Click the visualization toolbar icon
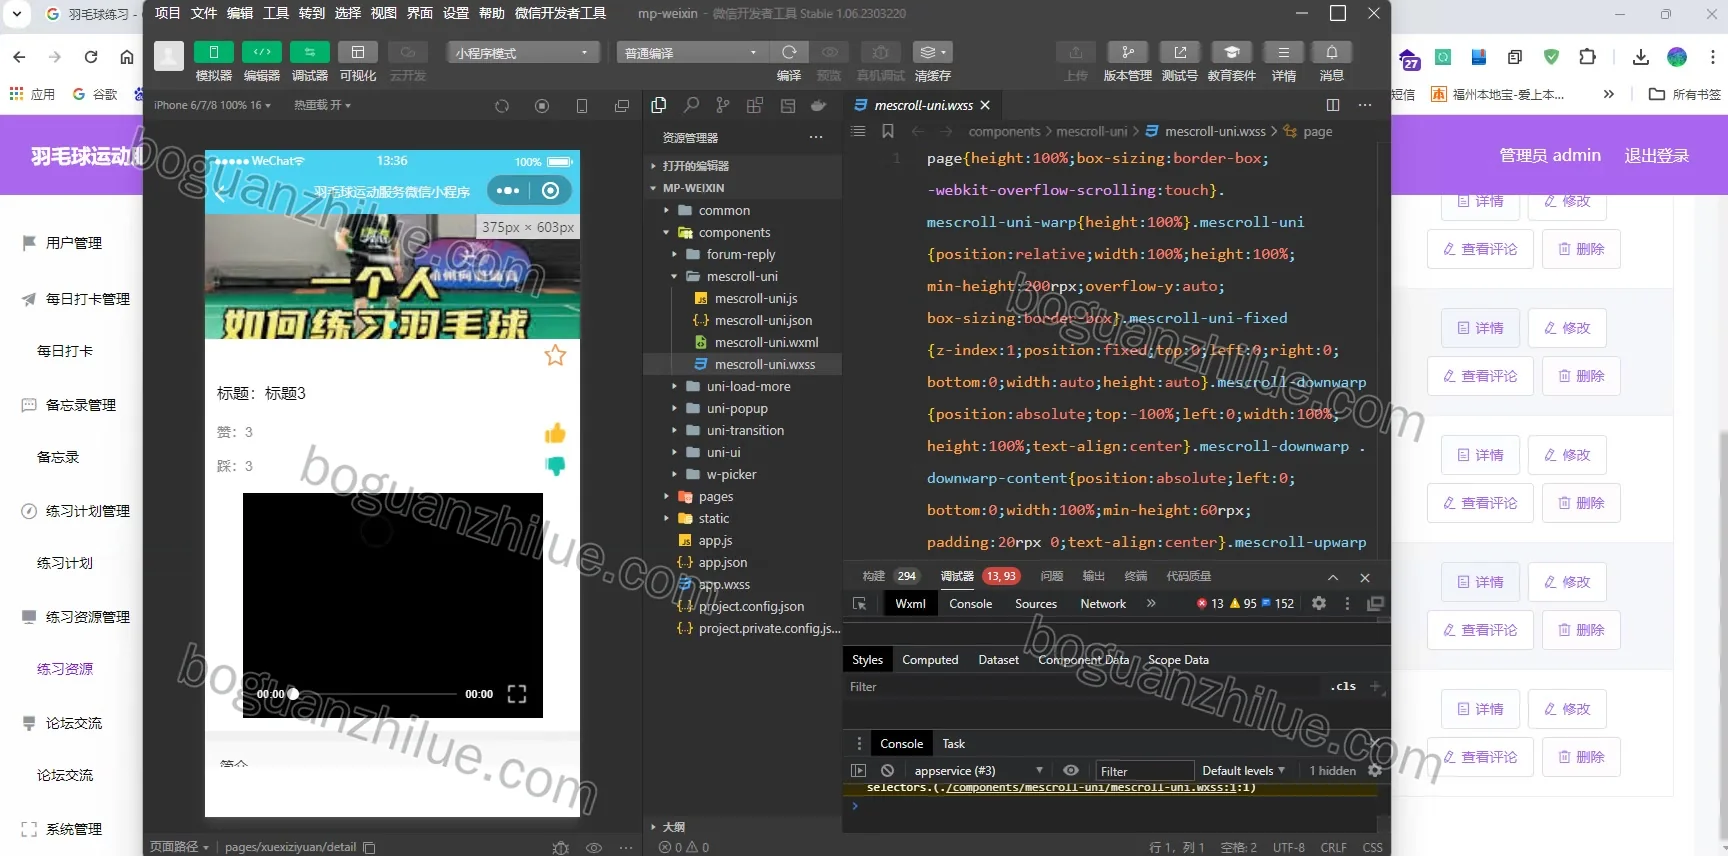The height and width of the screenshot is (856, 1728). click(357, 52)
